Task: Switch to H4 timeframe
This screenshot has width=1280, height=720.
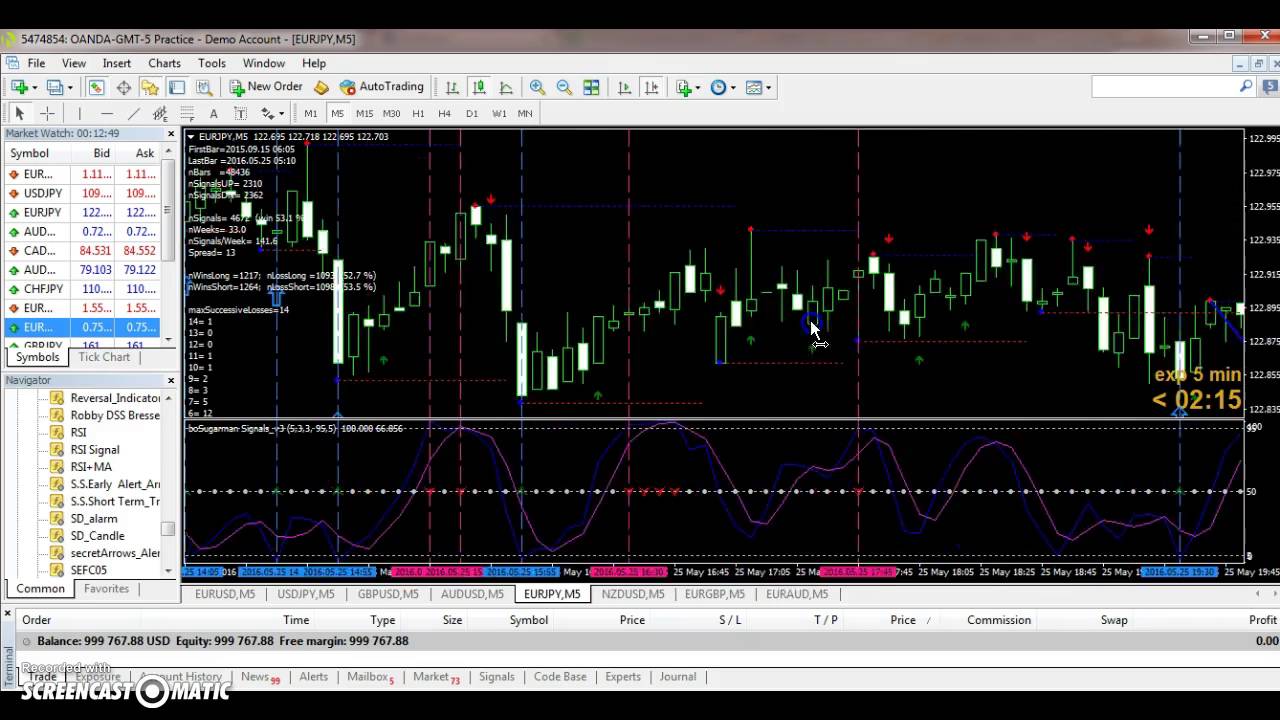Action: (444, 113)
